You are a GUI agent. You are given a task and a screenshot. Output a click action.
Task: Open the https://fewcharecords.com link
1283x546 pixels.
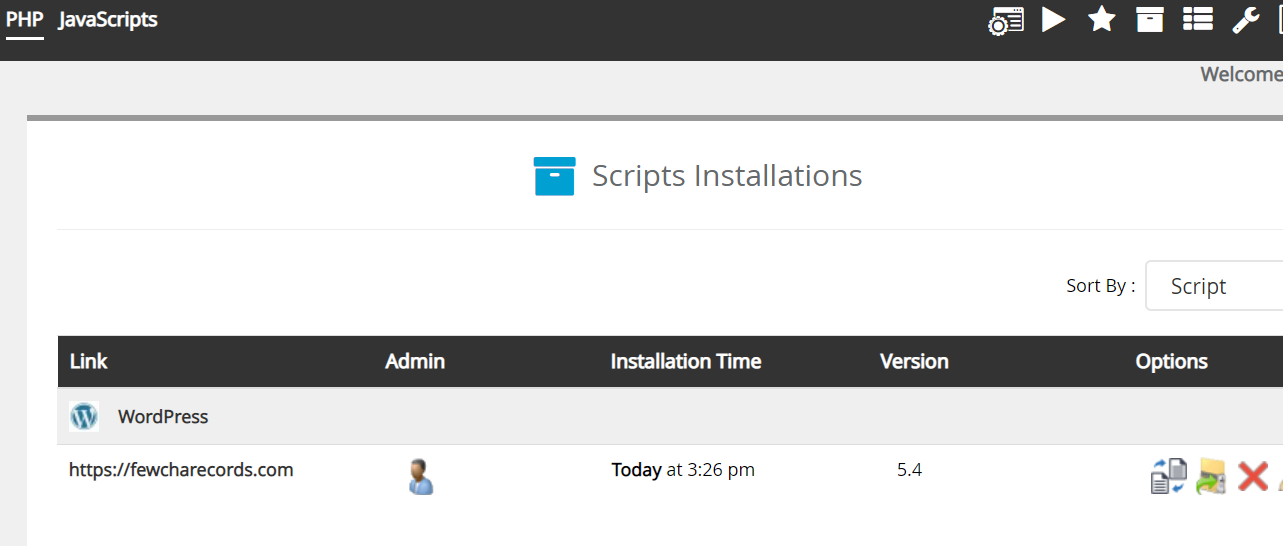coord(181,470)
